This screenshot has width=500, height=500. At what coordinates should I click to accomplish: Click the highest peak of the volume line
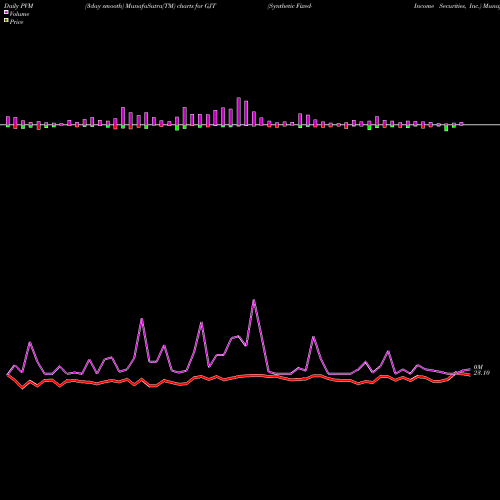(254, 300)
